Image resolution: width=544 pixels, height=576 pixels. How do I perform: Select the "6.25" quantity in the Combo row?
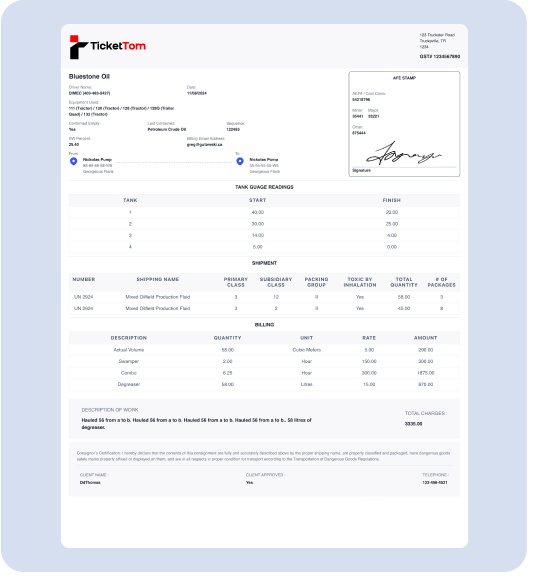[227, 373]
